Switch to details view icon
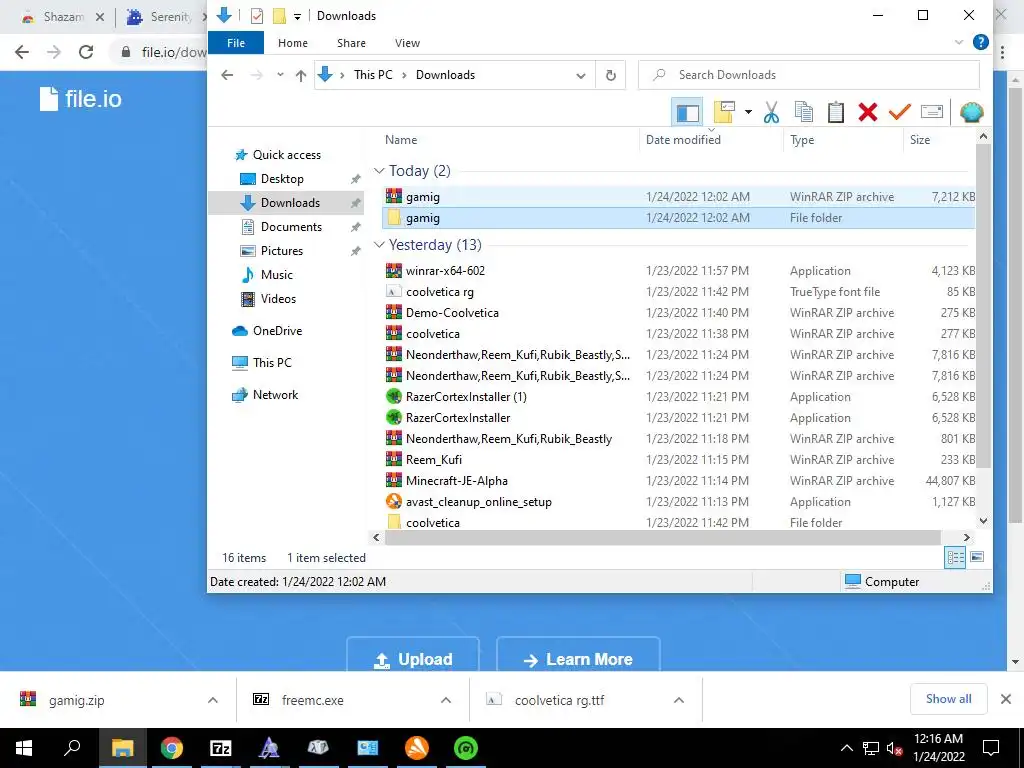The height and width of the screenshot is (768, 1024). [x=955, y=557]
